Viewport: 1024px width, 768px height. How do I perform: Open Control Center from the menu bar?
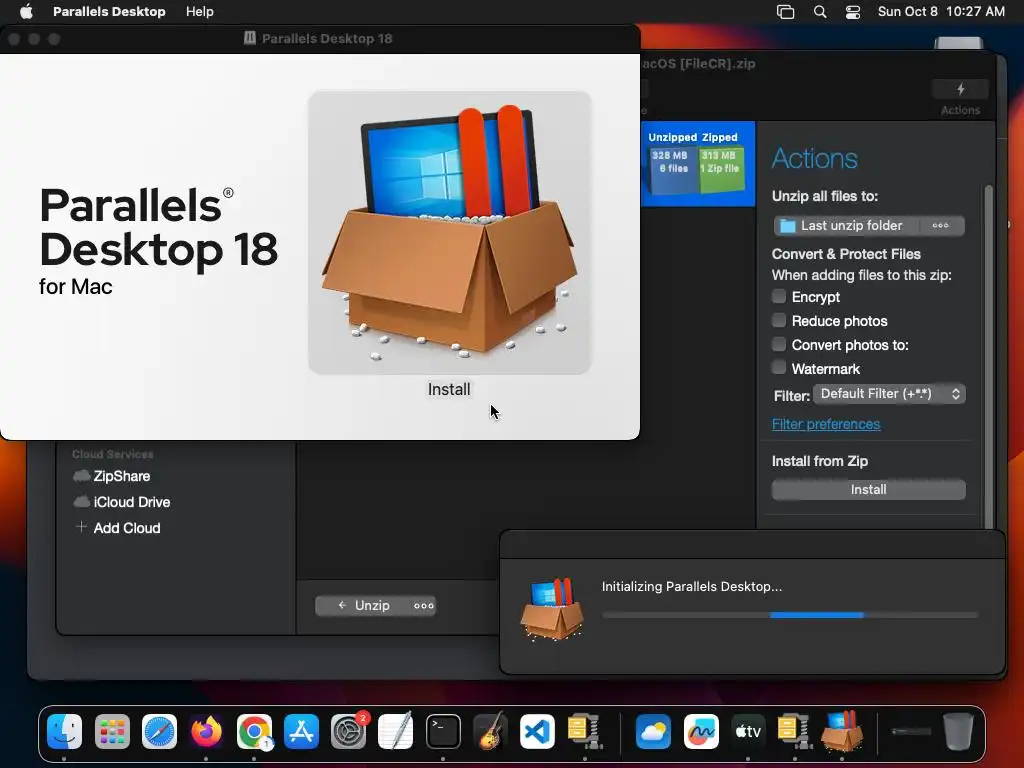853,12
